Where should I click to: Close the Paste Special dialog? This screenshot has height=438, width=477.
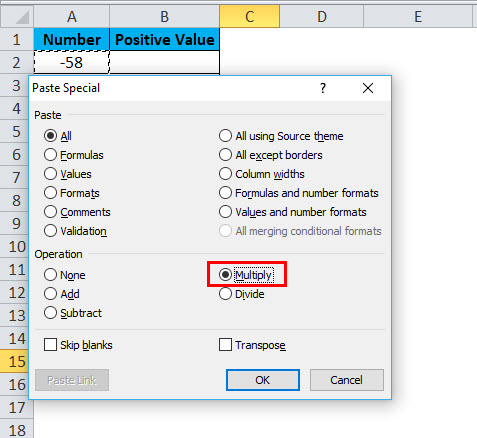pos(368,88)
